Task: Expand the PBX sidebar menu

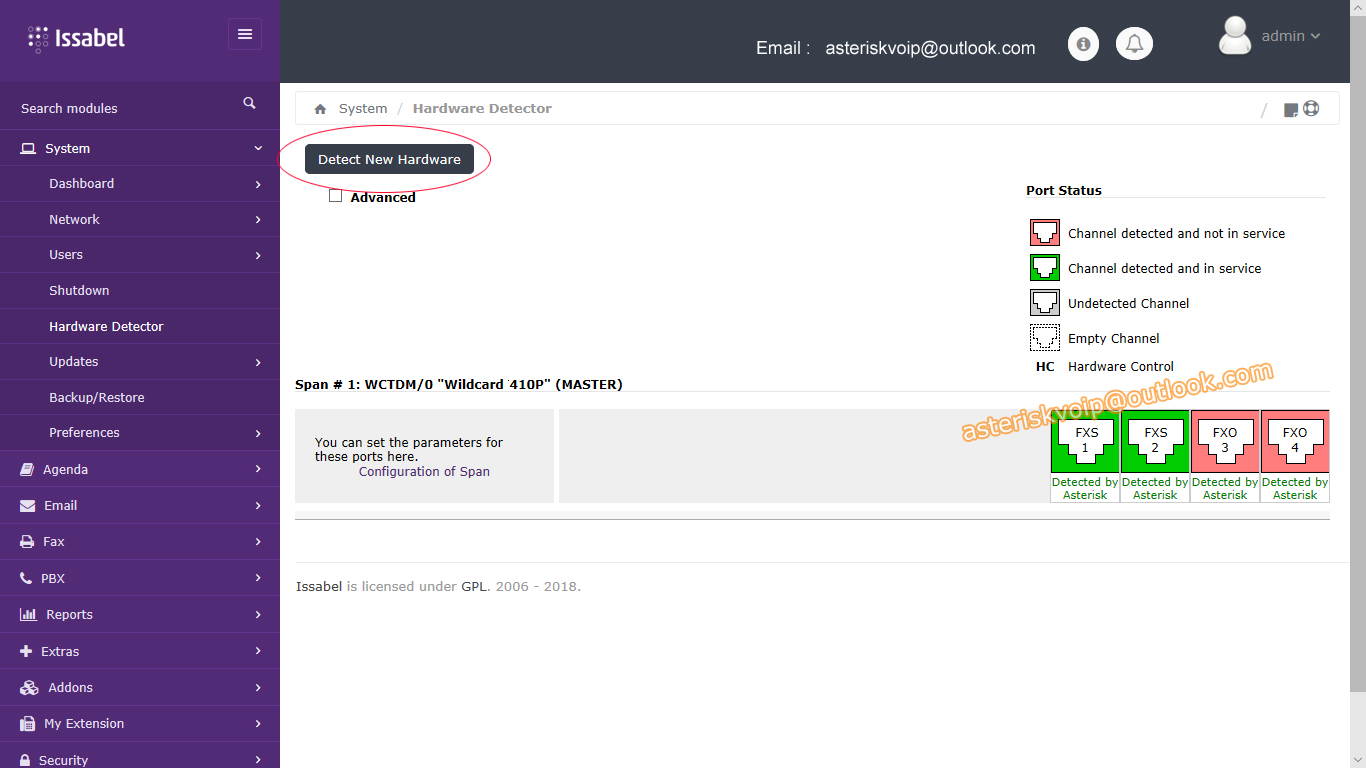Action: point(140,578)
